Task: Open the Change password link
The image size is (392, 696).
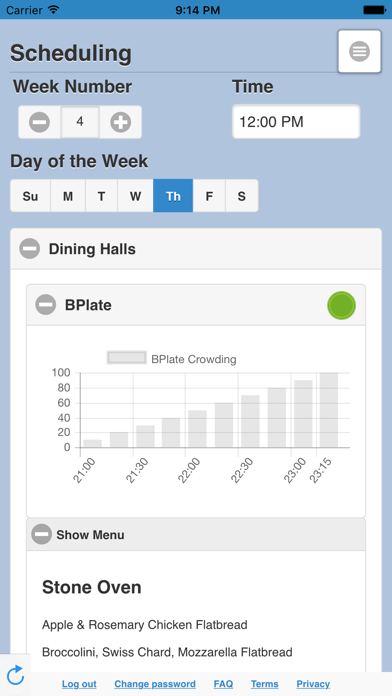Action: [155, 684]
